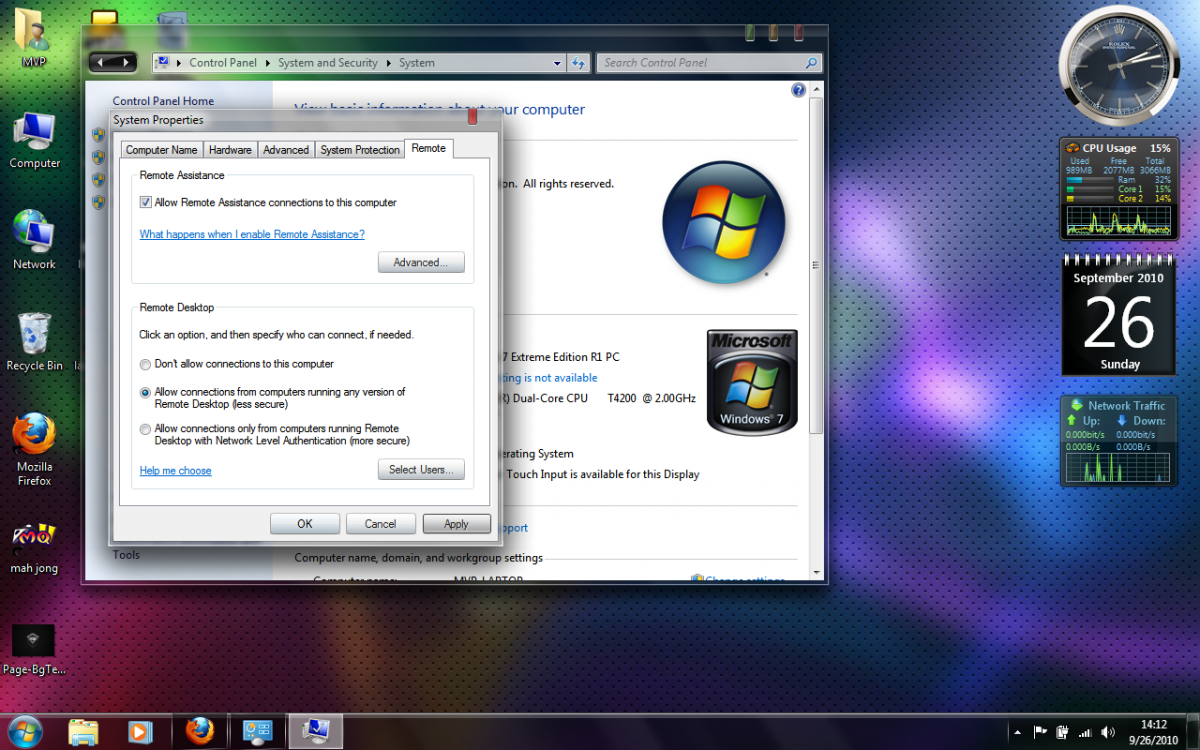Select the System Properties taskbar button
The image size is (1200, 750).
click(316, 731)
